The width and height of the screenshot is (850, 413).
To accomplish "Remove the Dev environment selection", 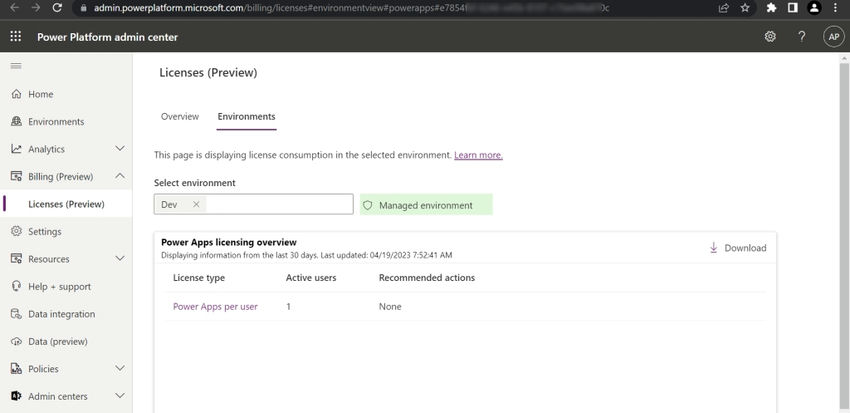I will [196, 204].
